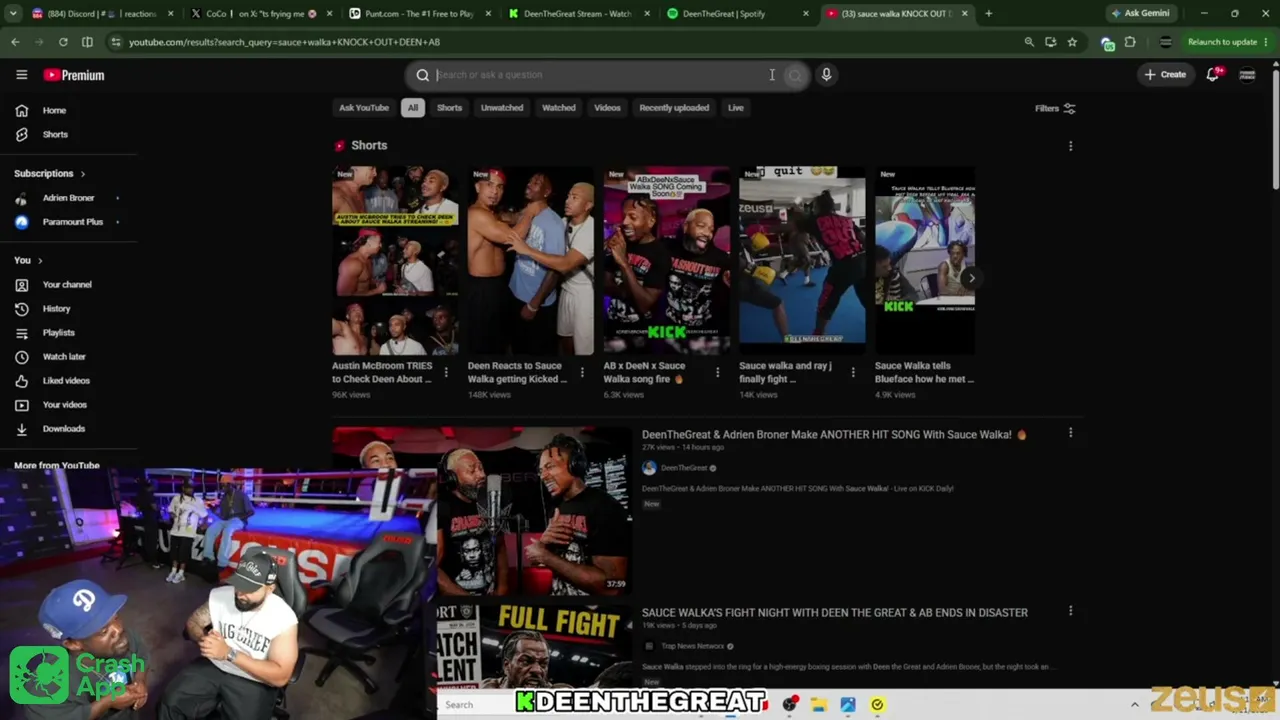Switch to the Discord browser tab
The height and width of the screenshot is (720, 1280).
click(100, 14)
